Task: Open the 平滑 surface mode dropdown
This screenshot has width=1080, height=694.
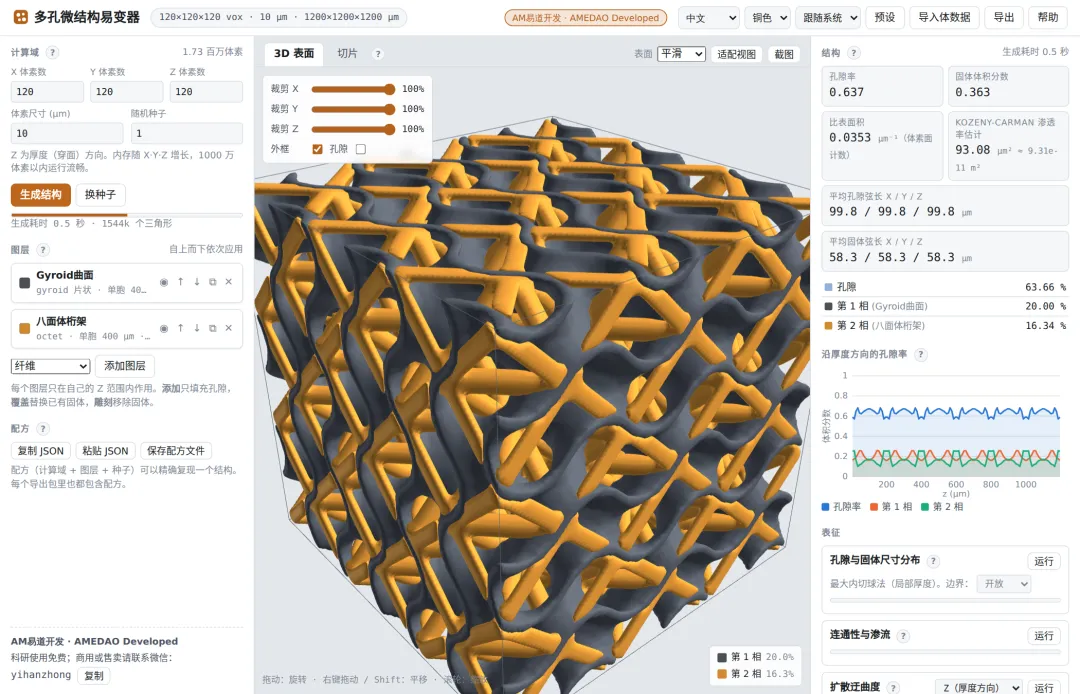Action: 682,54
